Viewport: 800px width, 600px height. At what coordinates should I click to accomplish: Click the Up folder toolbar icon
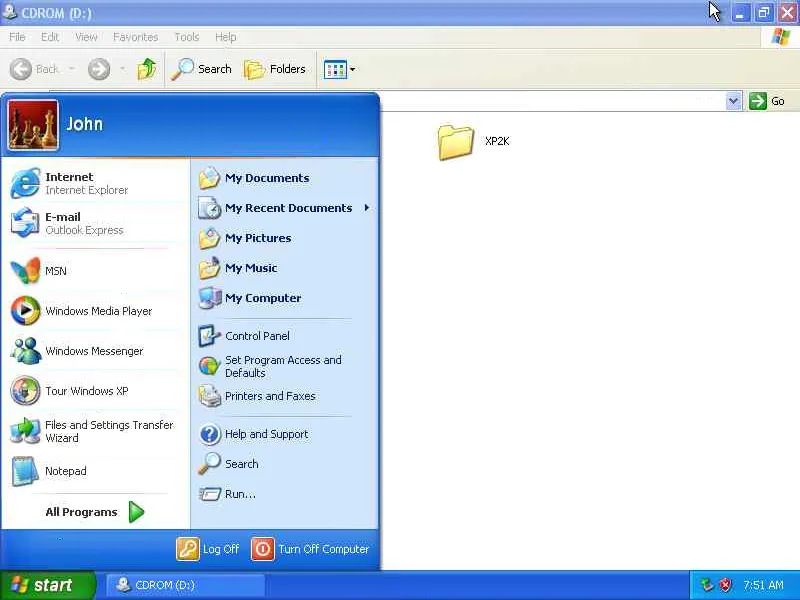pyautogui.click(x=146, y=69)
